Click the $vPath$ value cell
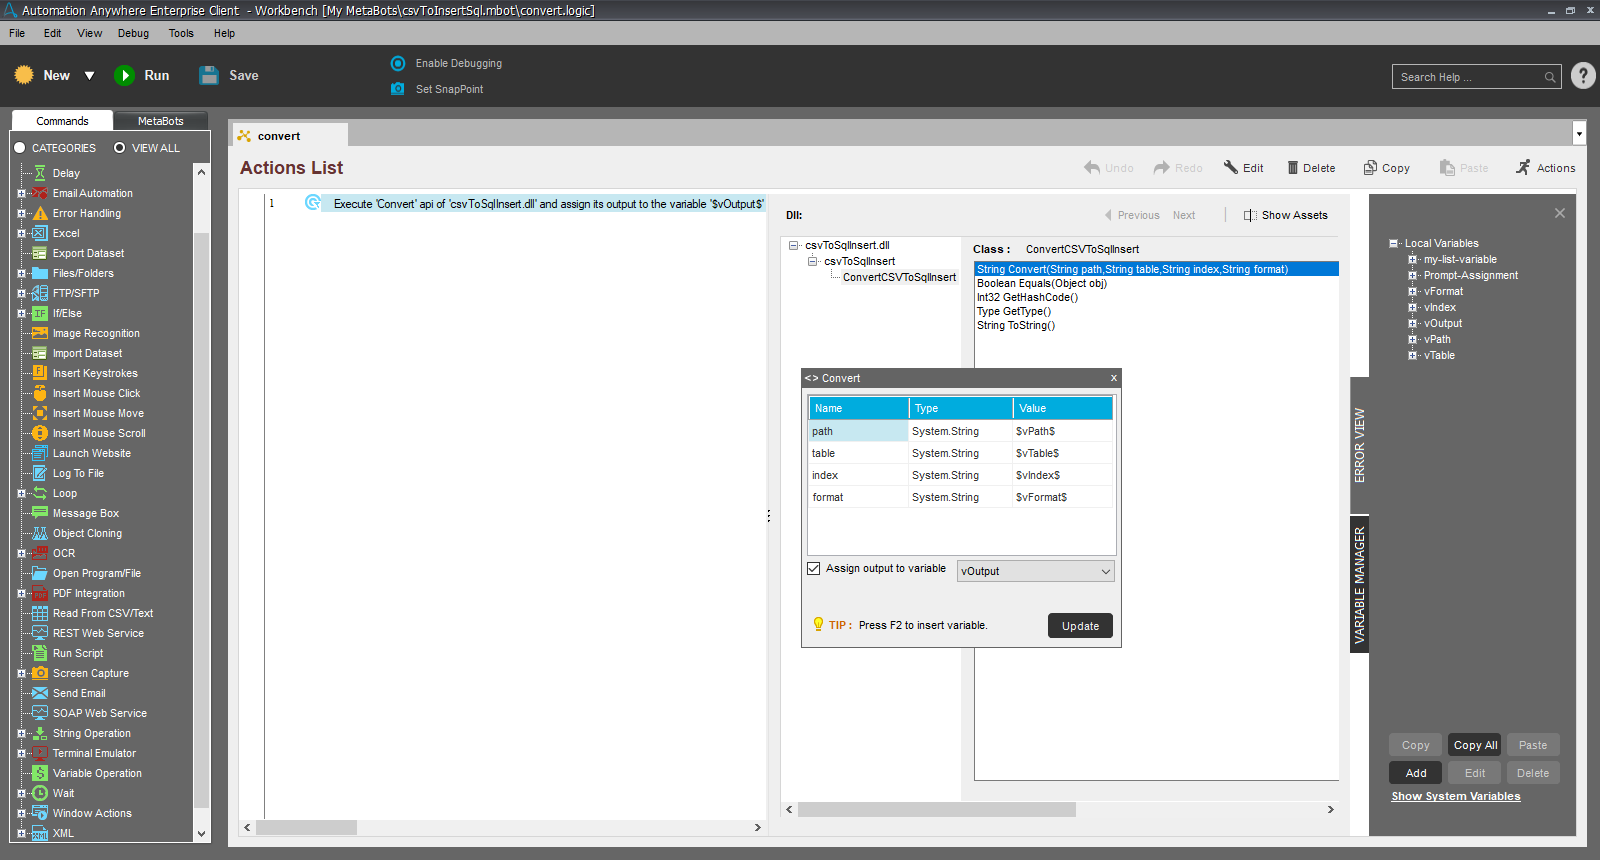The height and width of the screenshot is (860, 1600). pos(1062,432)
